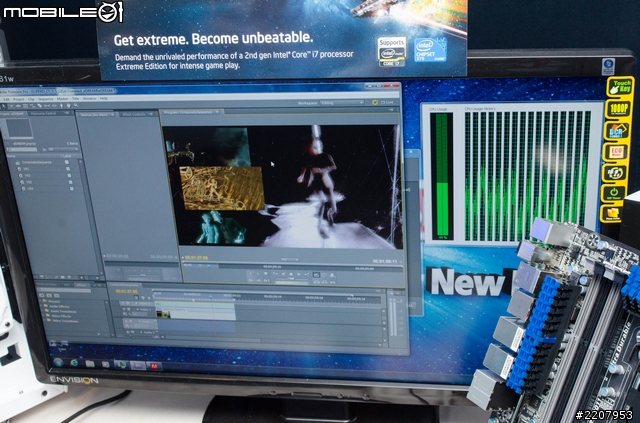Screen dimensions: 640x423
Task: Open the Marker menu
Action: [62, 99]
